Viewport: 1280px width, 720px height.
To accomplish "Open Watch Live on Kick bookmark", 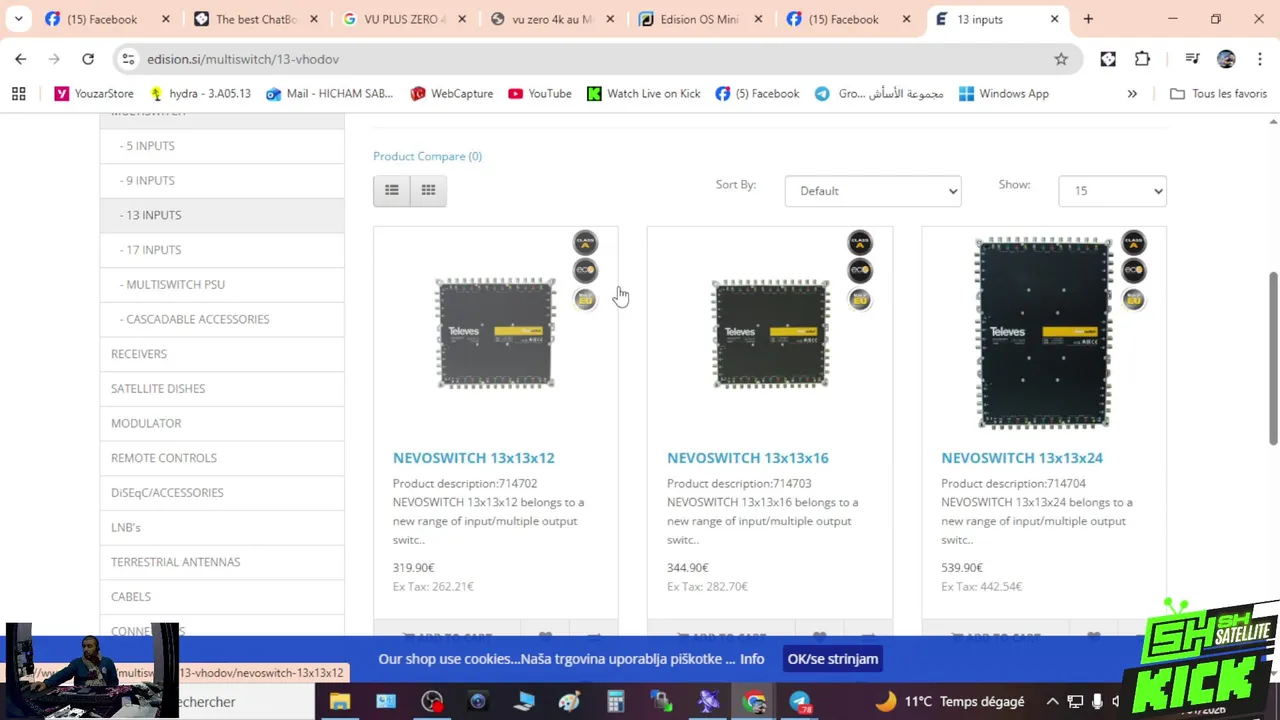I will tap(643, 93).
